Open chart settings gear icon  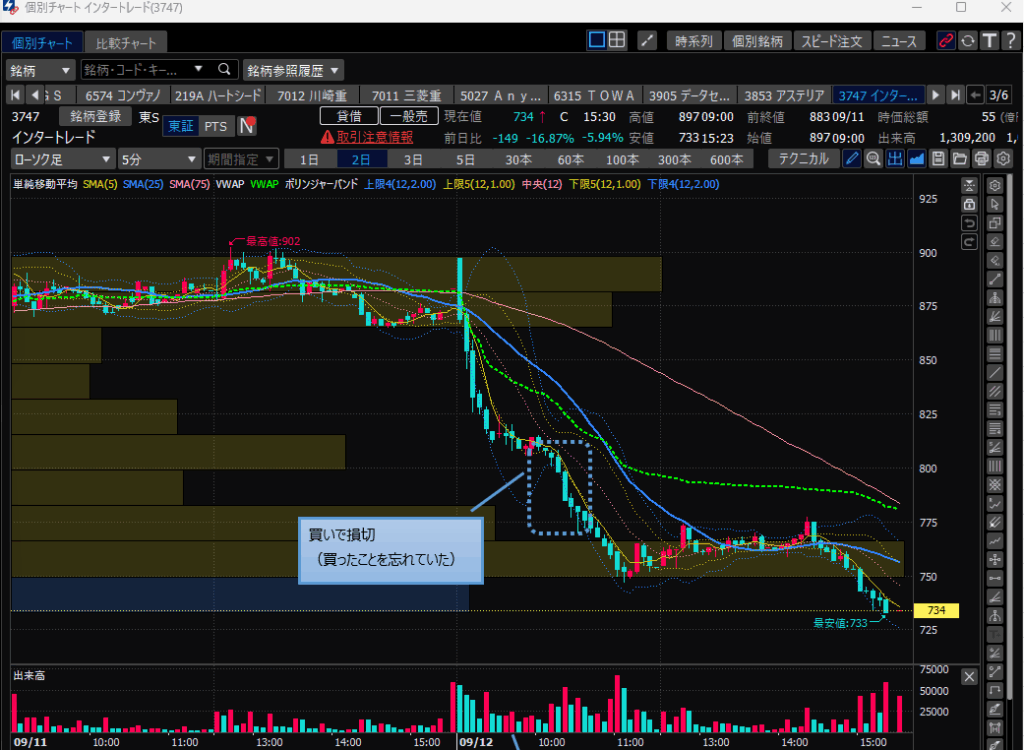[x=1003, y=159]
